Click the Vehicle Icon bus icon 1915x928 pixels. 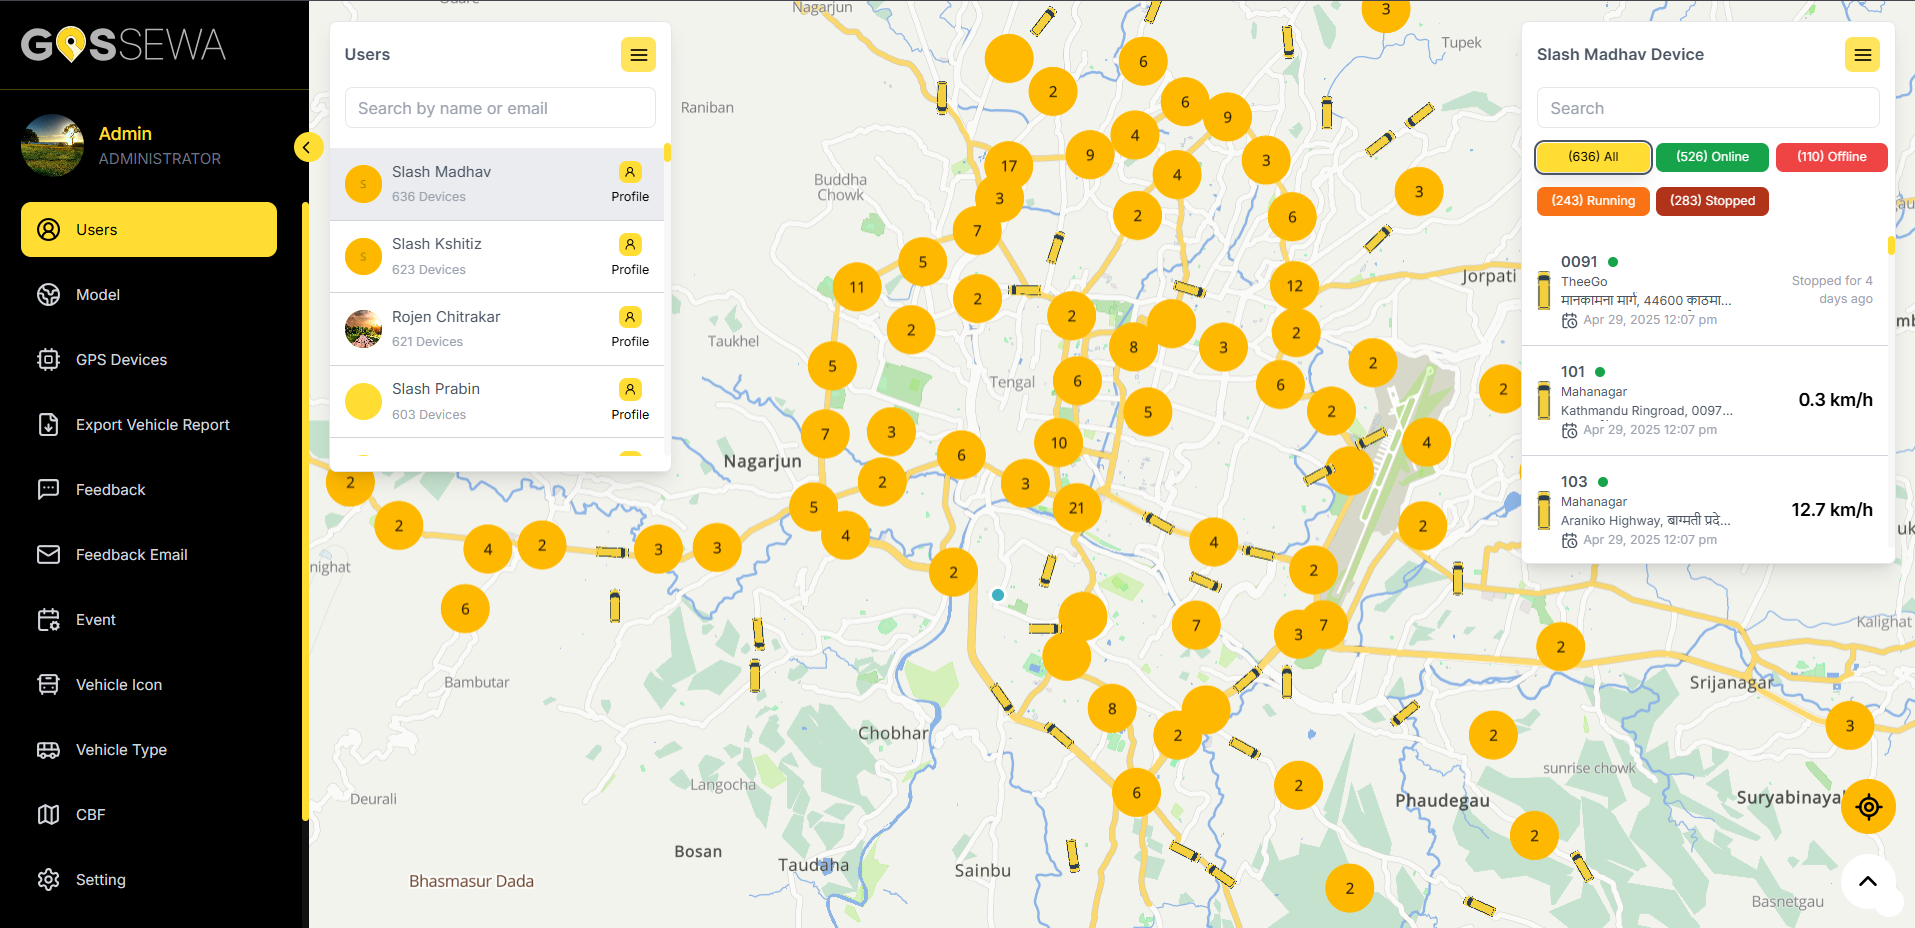[x=48, y=685]
